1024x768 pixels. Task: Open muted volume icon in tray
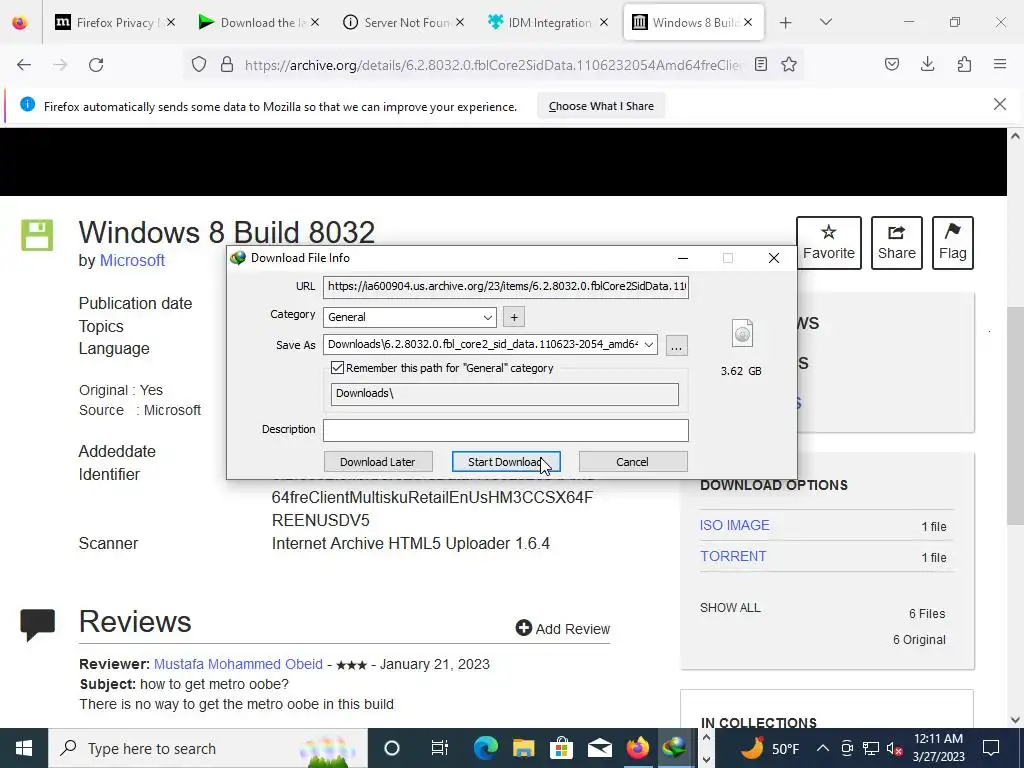tap(895, 749)
